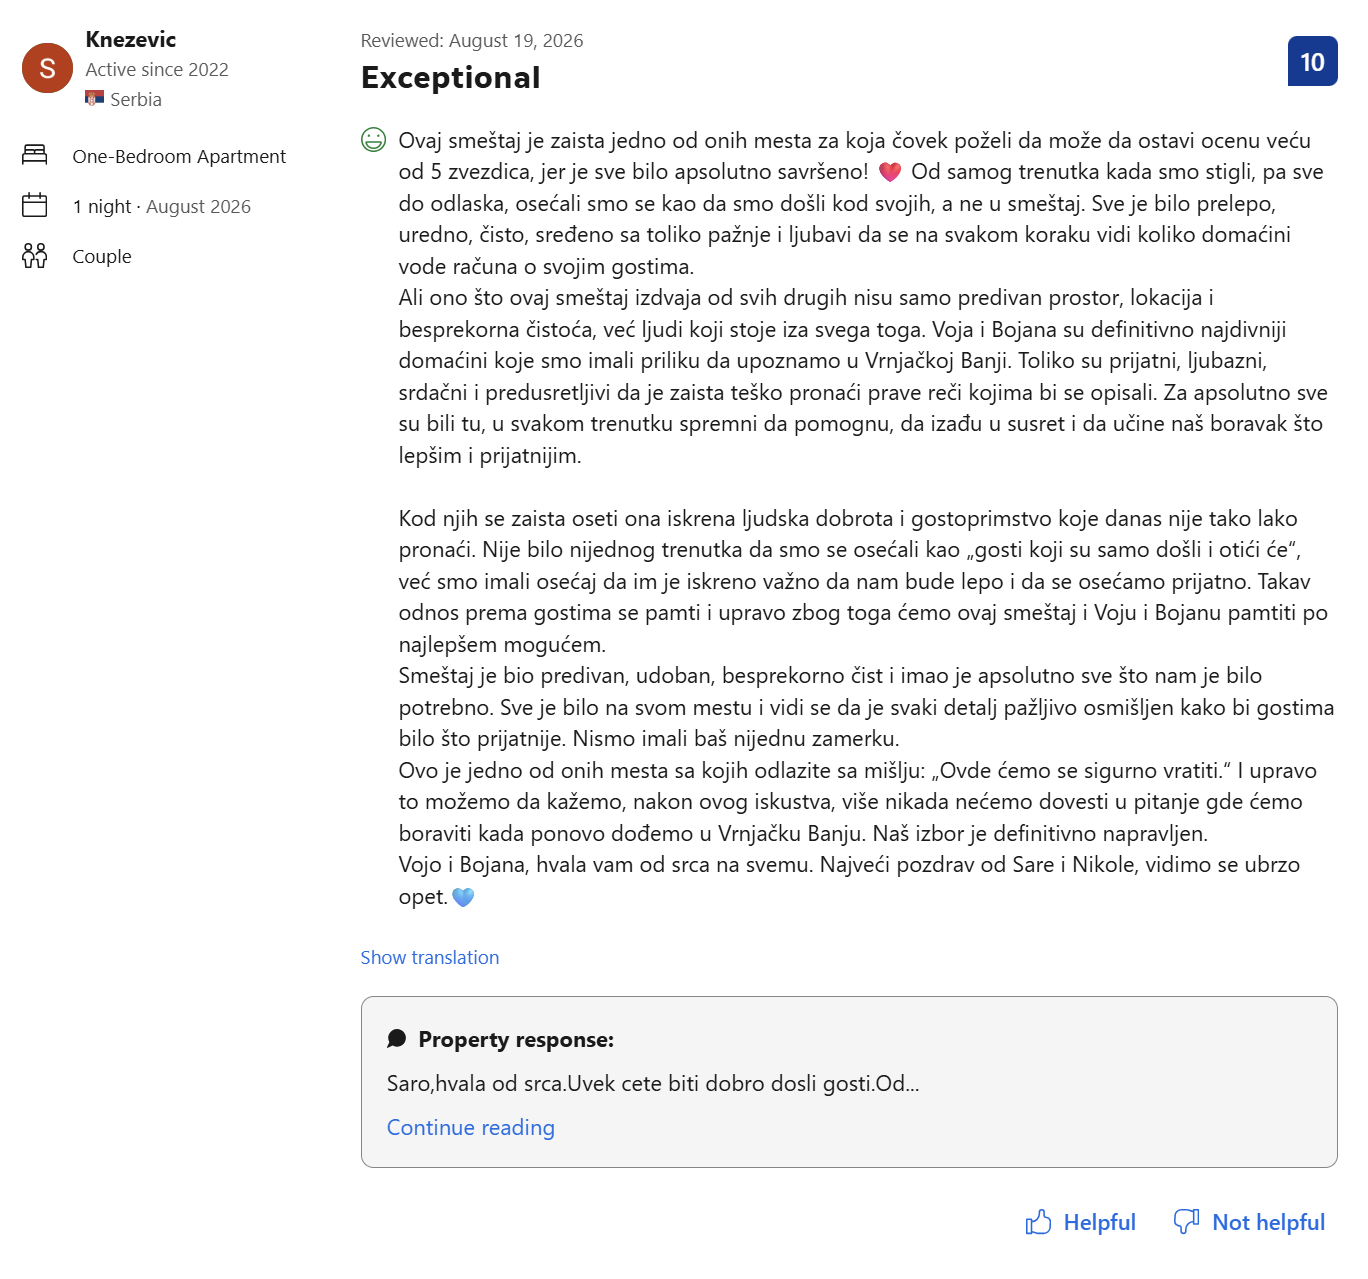The width and height of the screenshot is (1368, 1279).
Task: Click the red heart emoji in review
Action: [890, 172]
